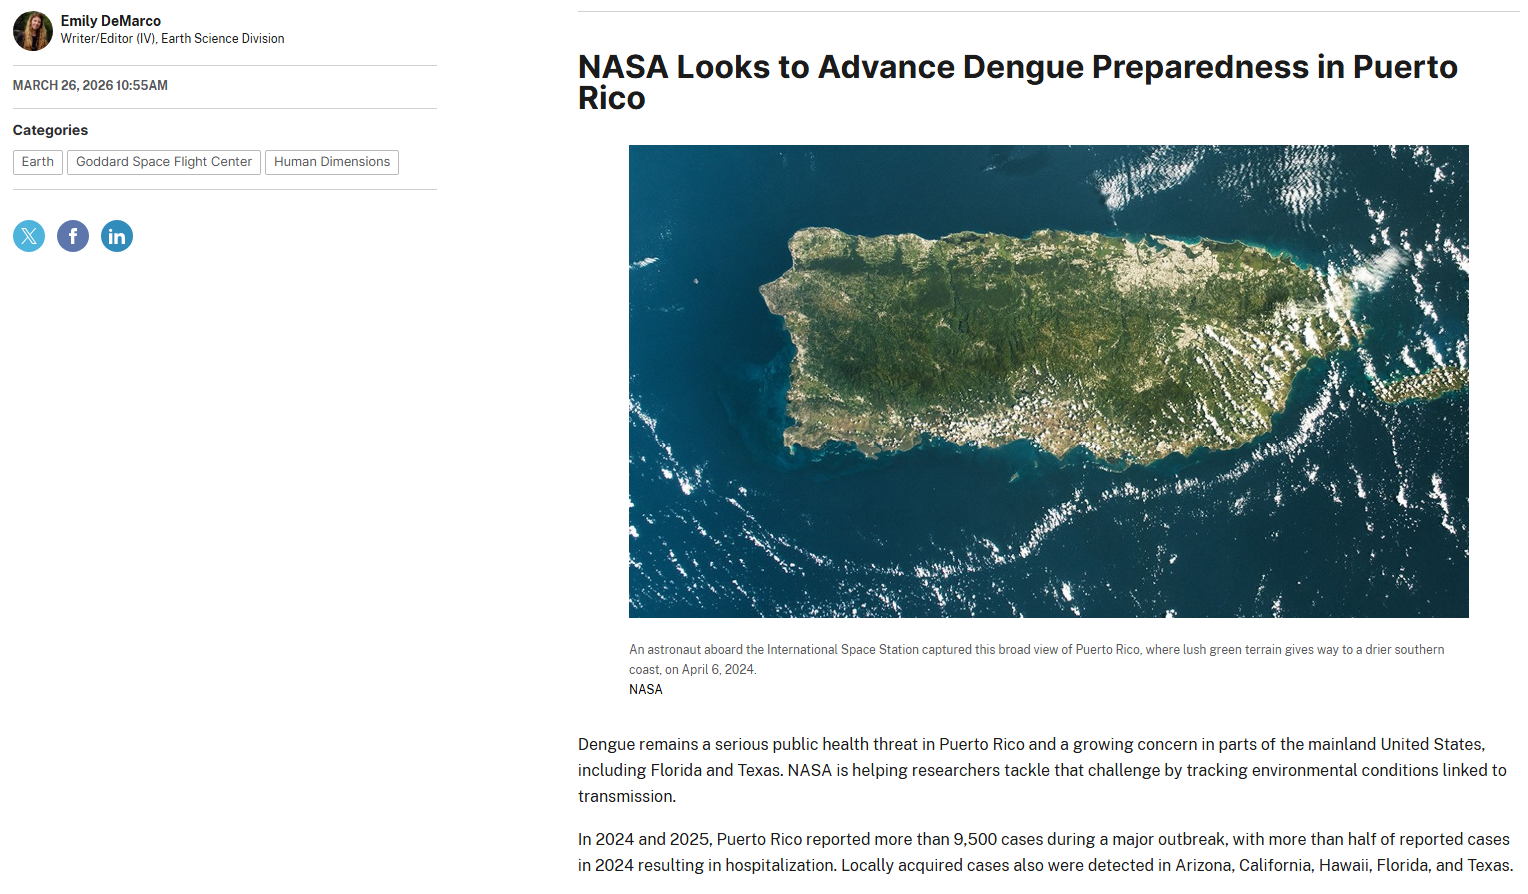The width and height of the screenshot is (1528, 894).
Task: Open the Earth category tag
Action: 38,162
